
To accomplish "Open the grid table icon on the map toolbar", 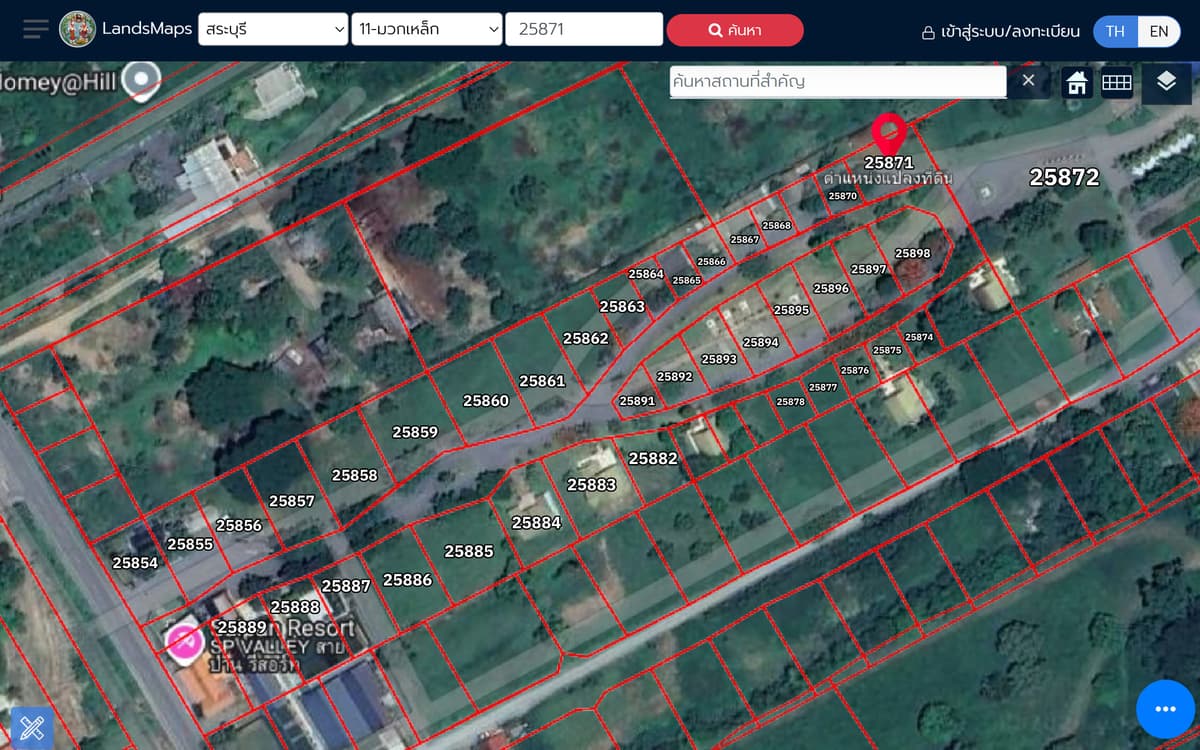I will pos(1116,82).
